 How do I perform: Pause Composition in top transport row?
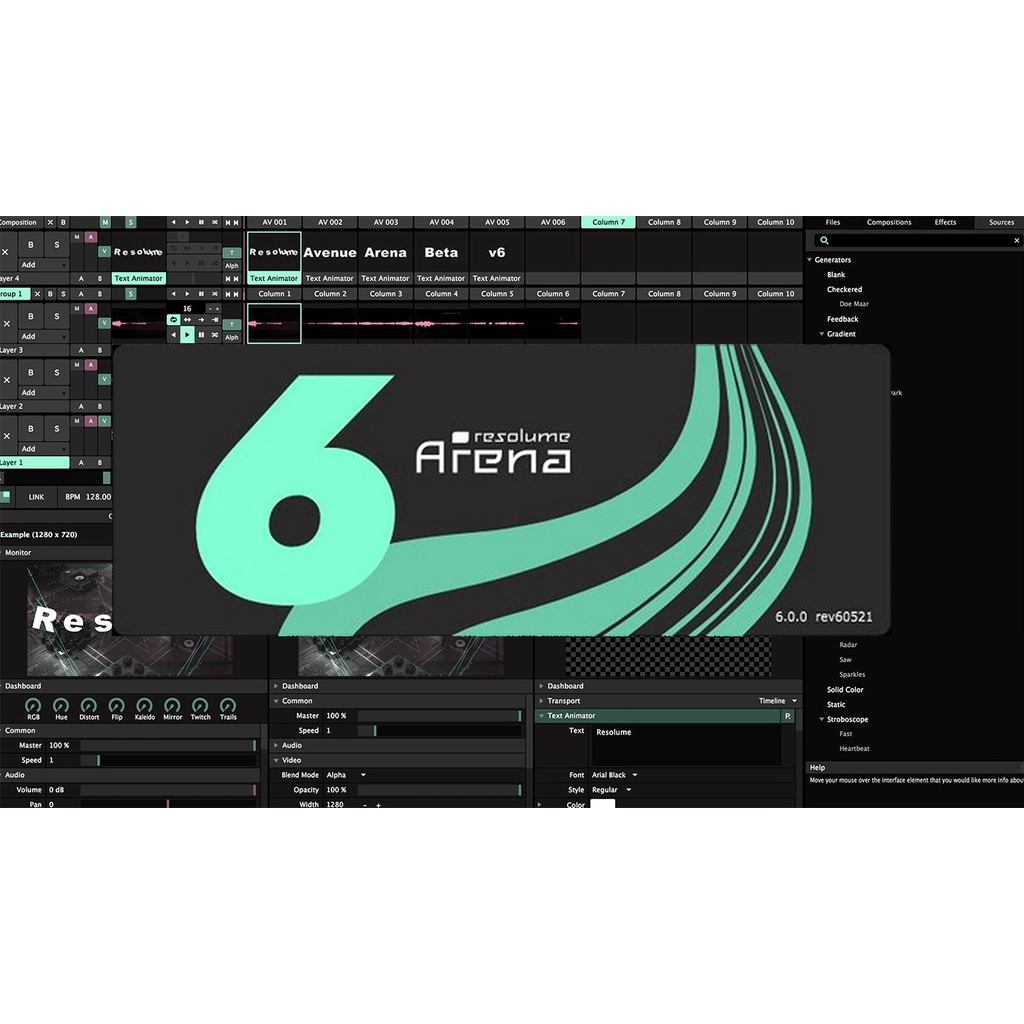201,222
